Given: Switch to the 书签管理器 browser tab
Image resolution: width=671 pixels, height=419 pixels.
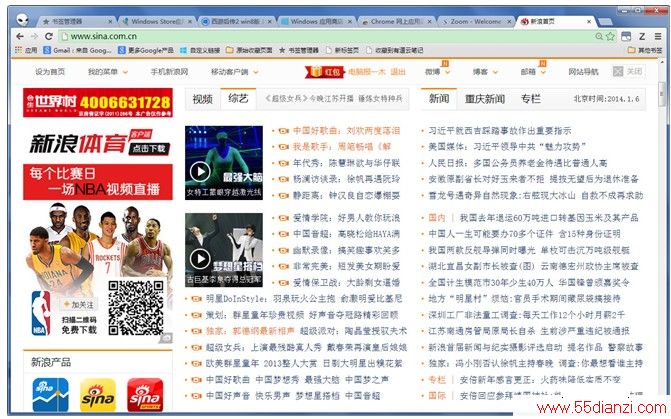Looking at the screenshot, I should pos(76,21).
